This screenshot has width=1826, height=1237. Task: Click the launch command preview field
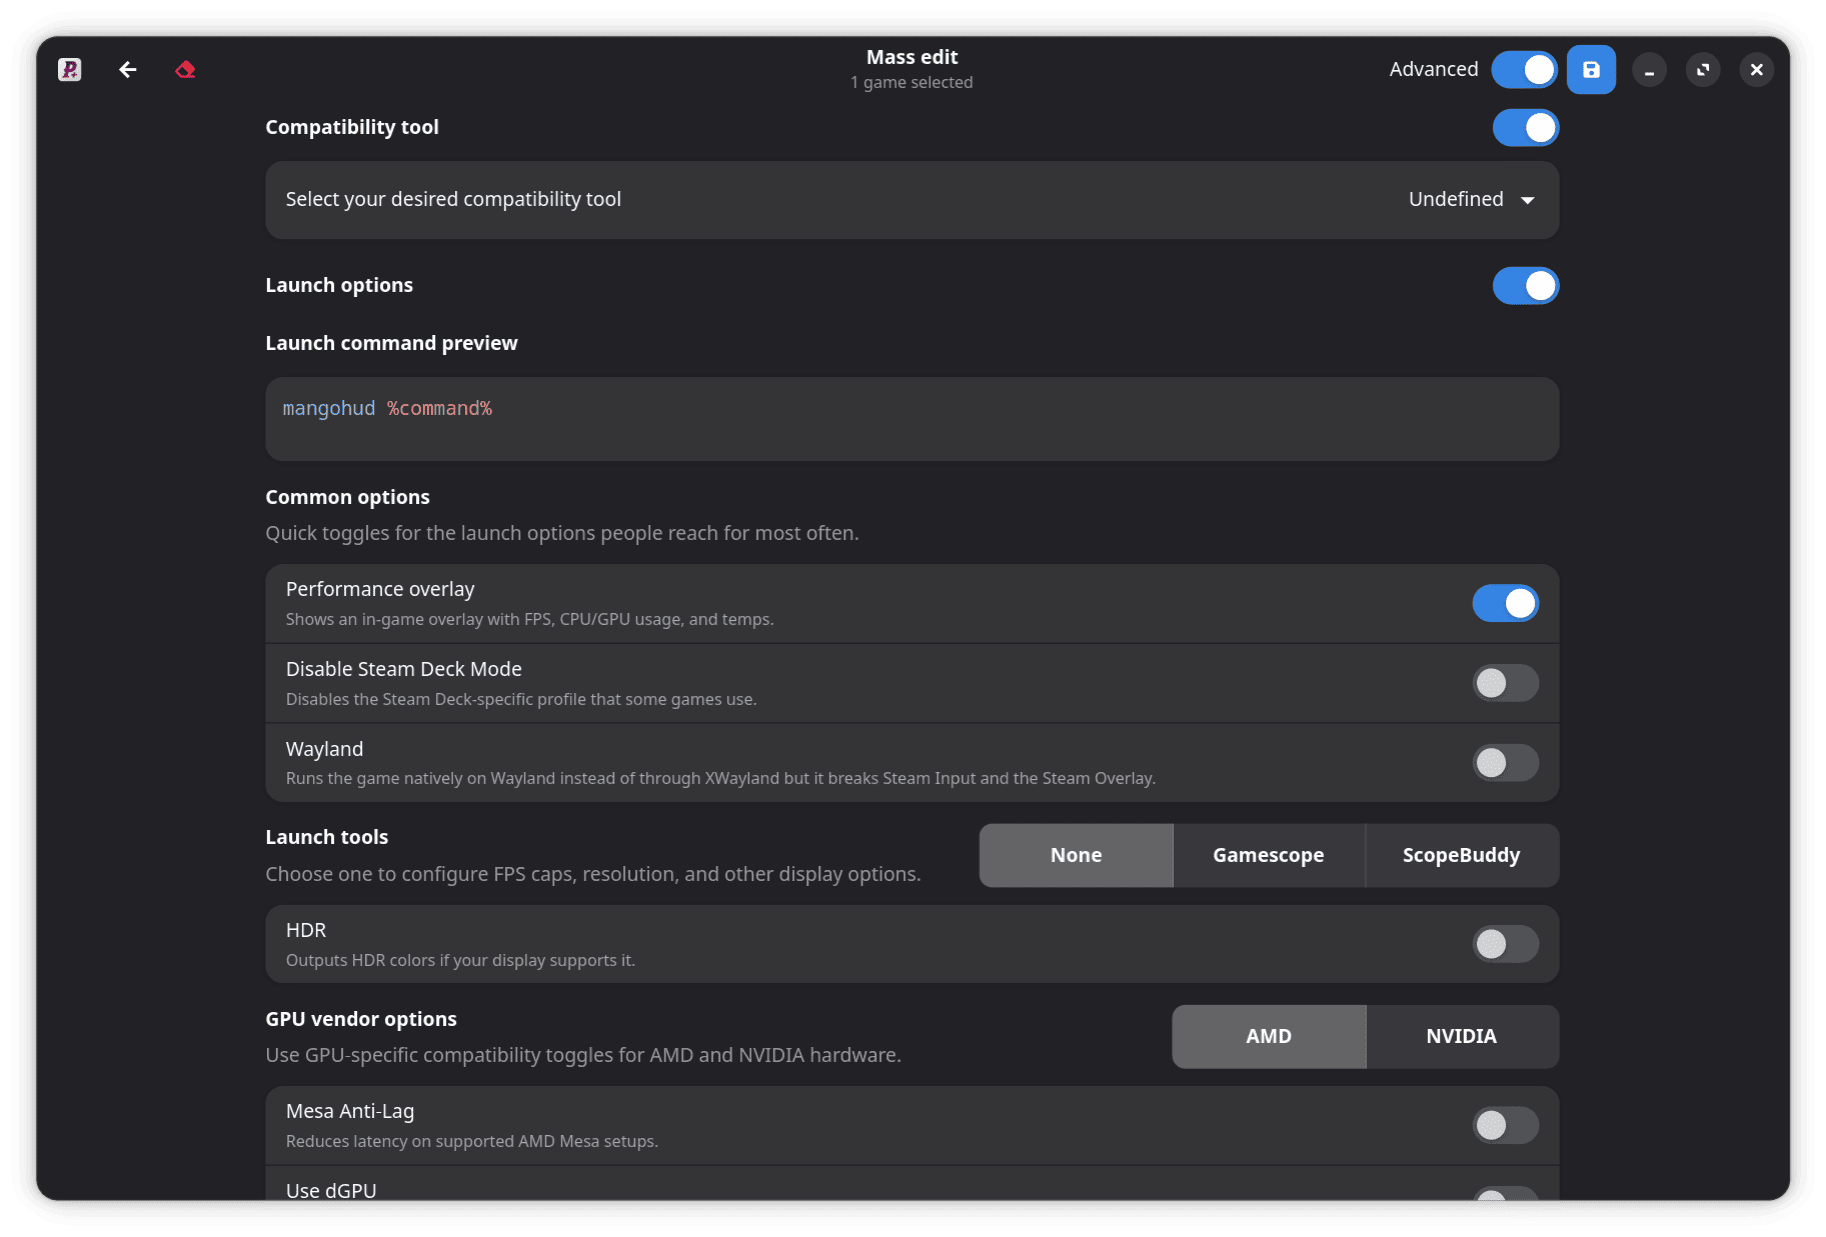(912, 419)
